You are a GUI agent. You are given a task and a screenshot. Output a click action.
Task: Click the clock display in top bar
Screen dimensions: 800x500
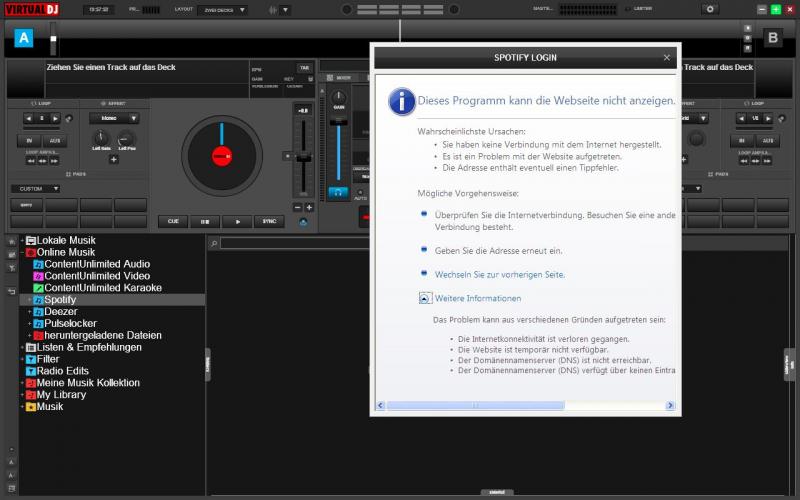tap(98, 10)
